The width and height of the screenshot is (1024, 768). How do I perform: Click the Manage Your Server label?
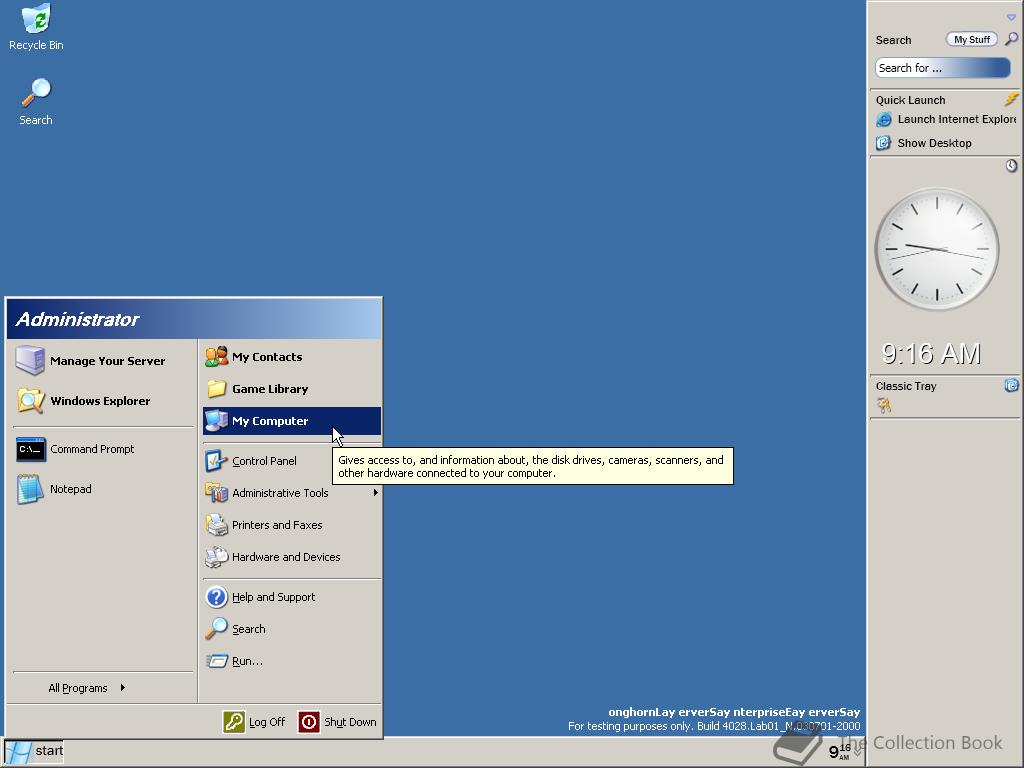(108, 361)
